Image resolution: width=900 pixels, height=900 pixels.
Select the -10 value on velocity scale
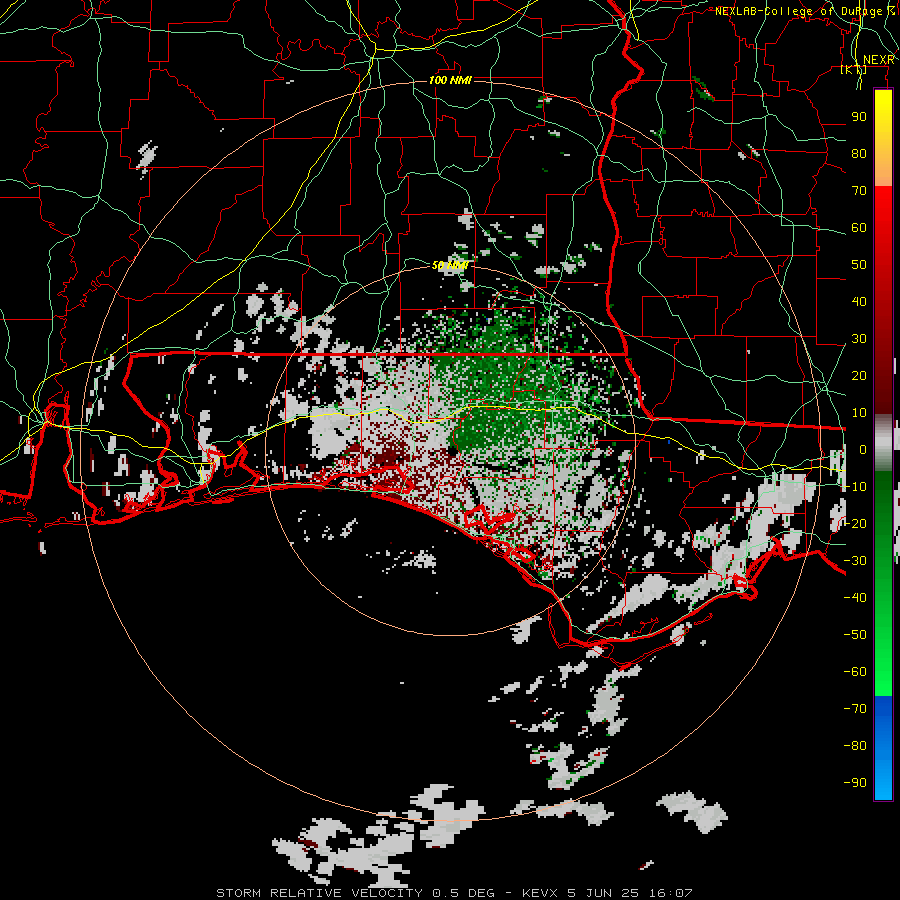point(855,487)
